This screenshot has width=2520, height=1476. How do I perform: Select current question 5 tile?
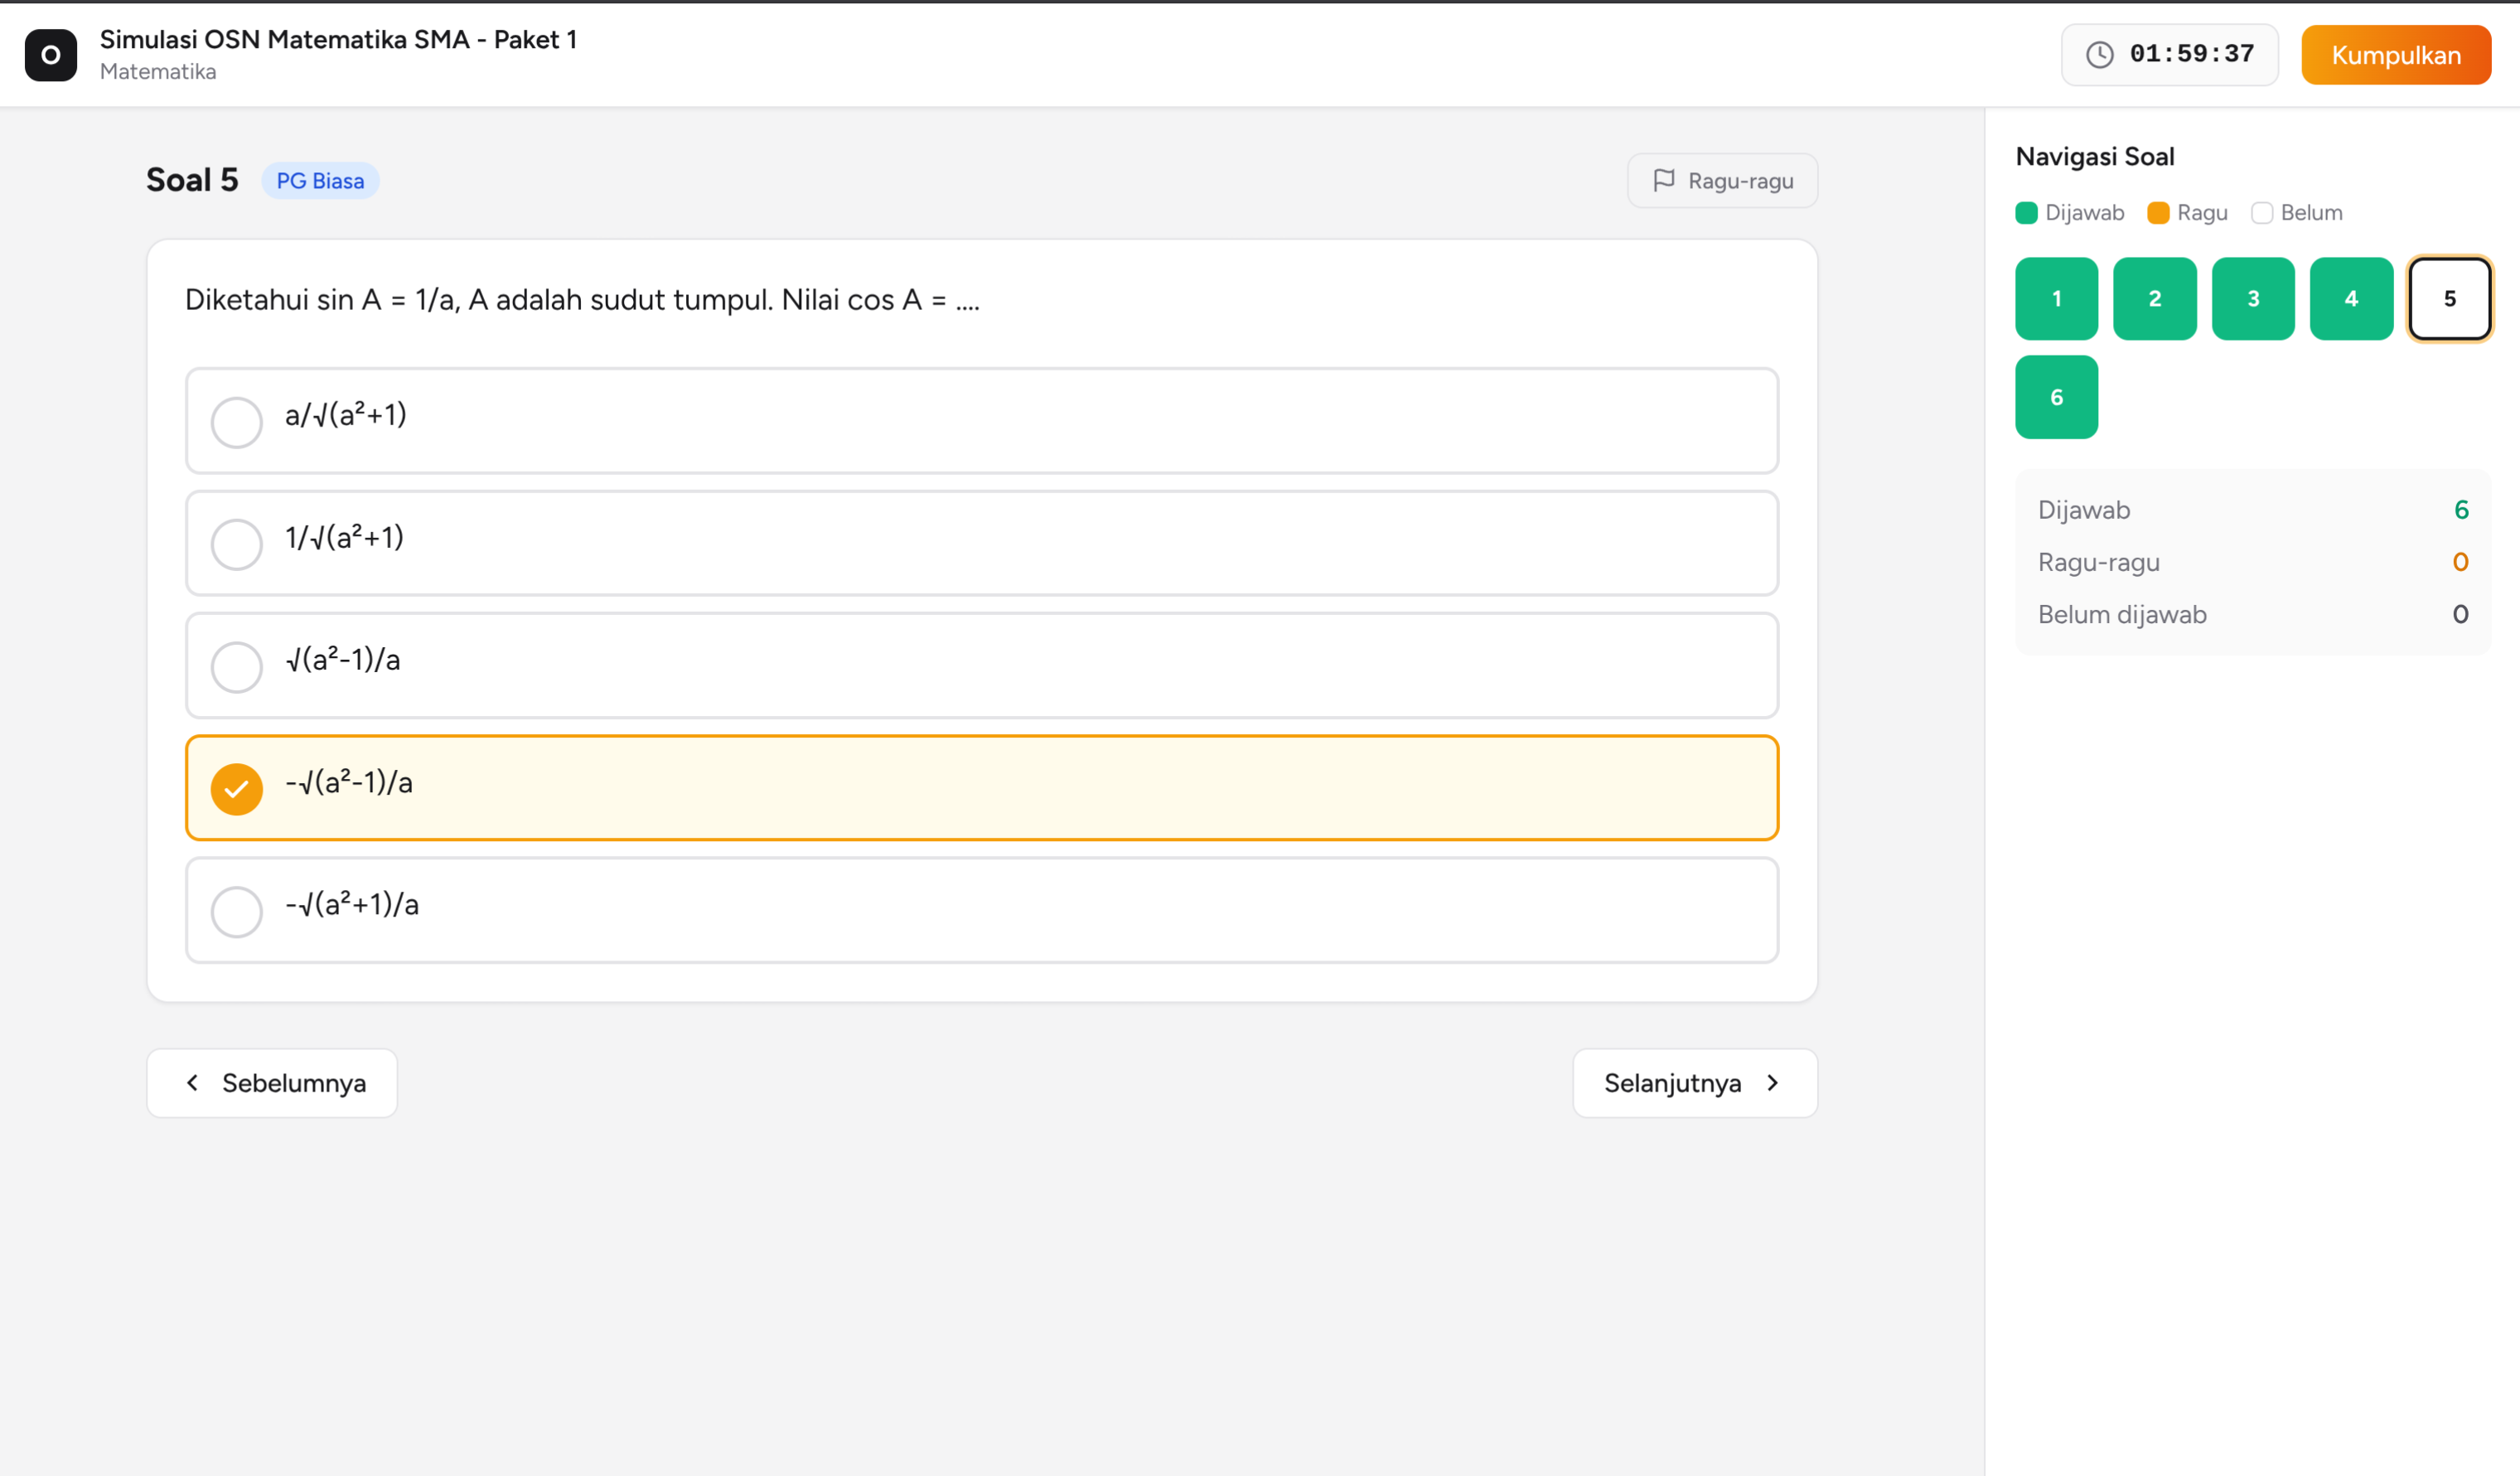tap(2449, 299)
